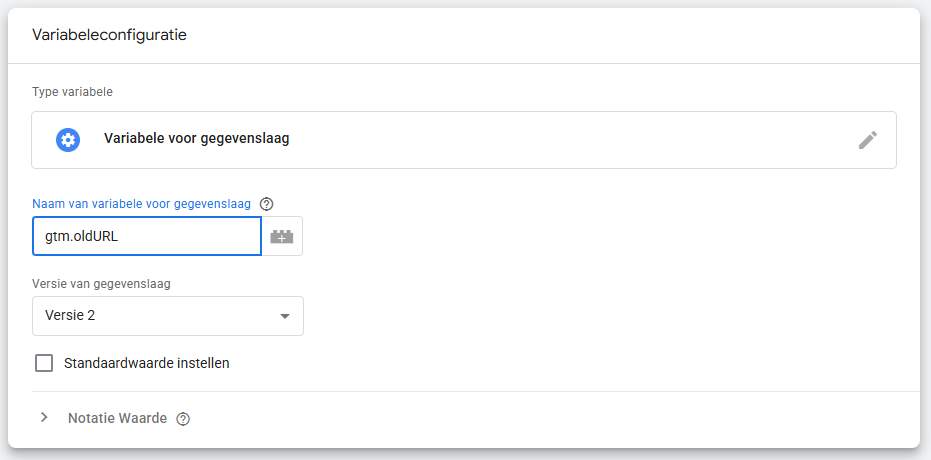
Task: Click the dropdown arrow in version selector
Action: click(284, 316)
